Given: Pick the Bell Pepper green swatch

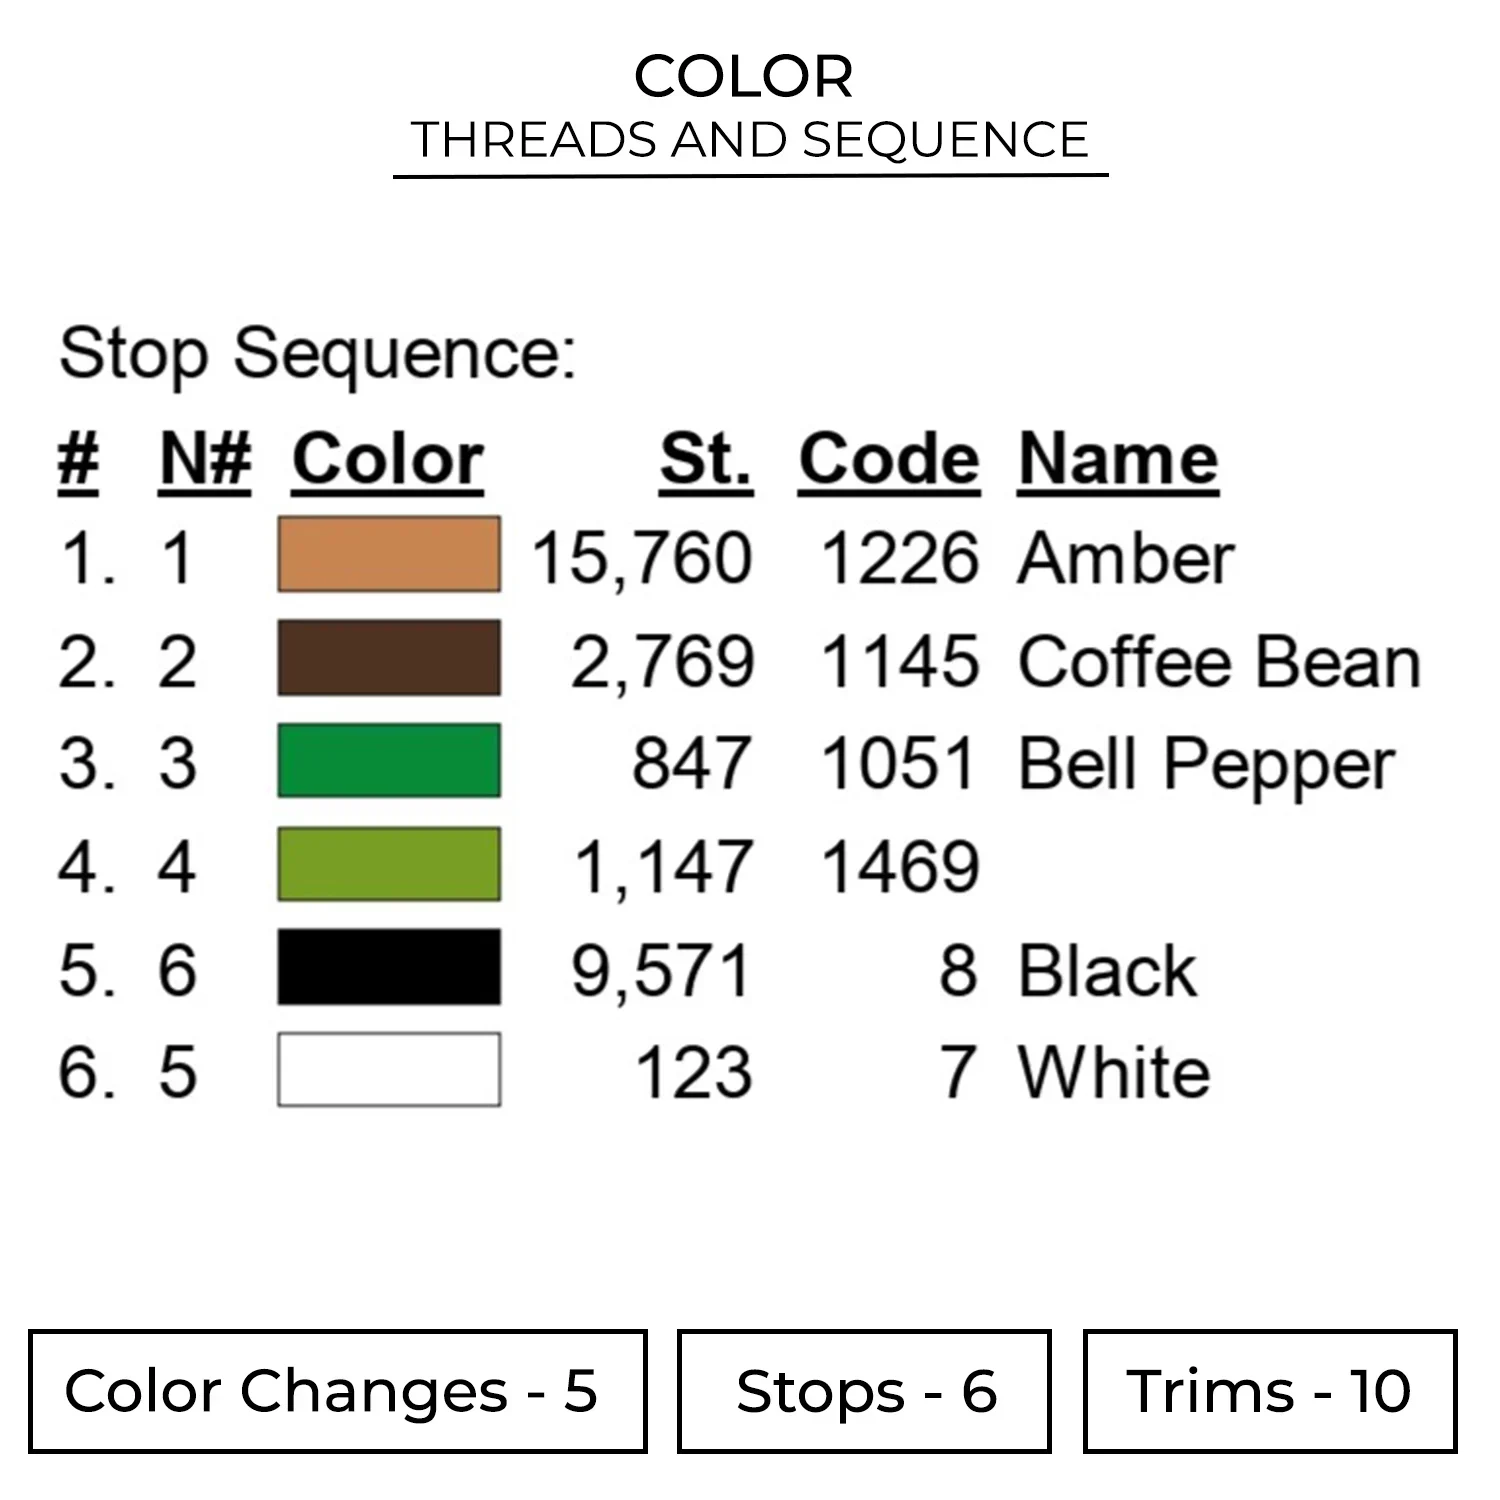Looking at the screenshot, I should click(x=389, y=761).
